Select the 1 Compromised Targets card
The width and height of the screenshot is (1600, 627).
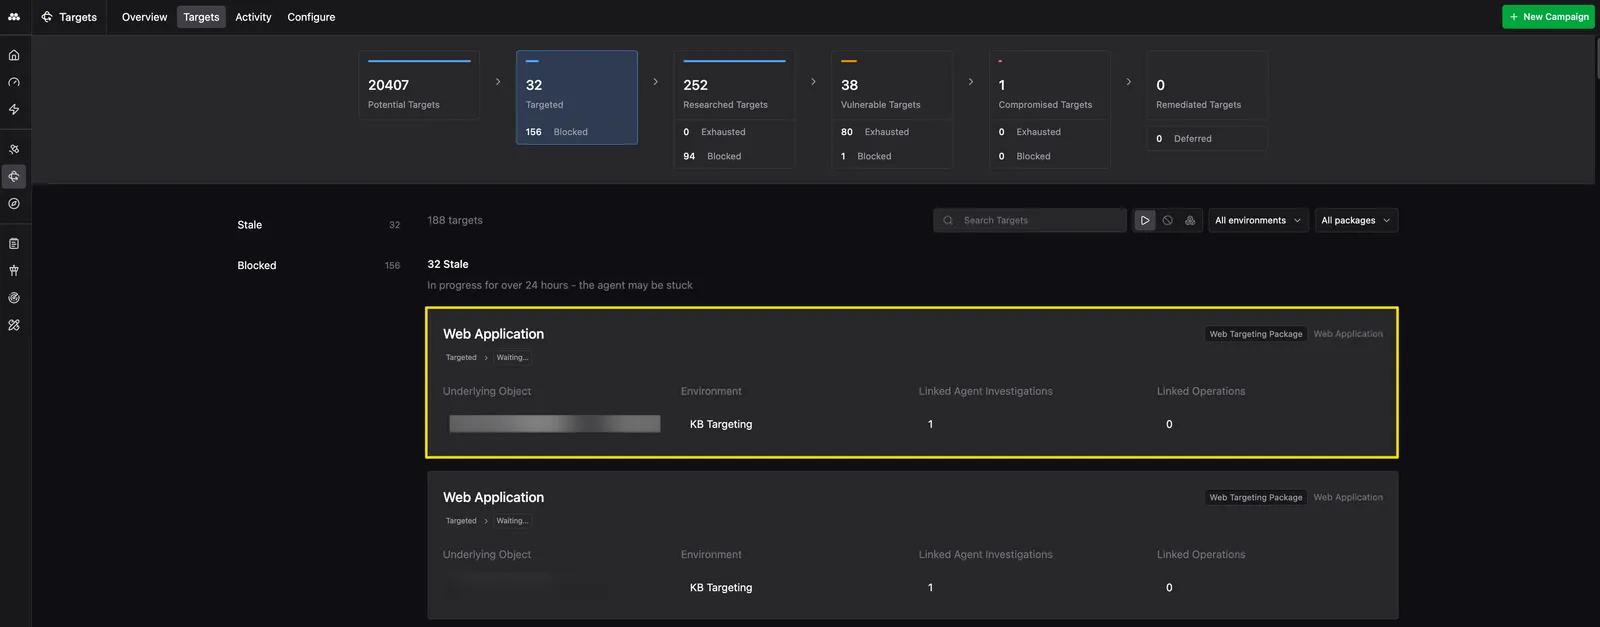1050,86
